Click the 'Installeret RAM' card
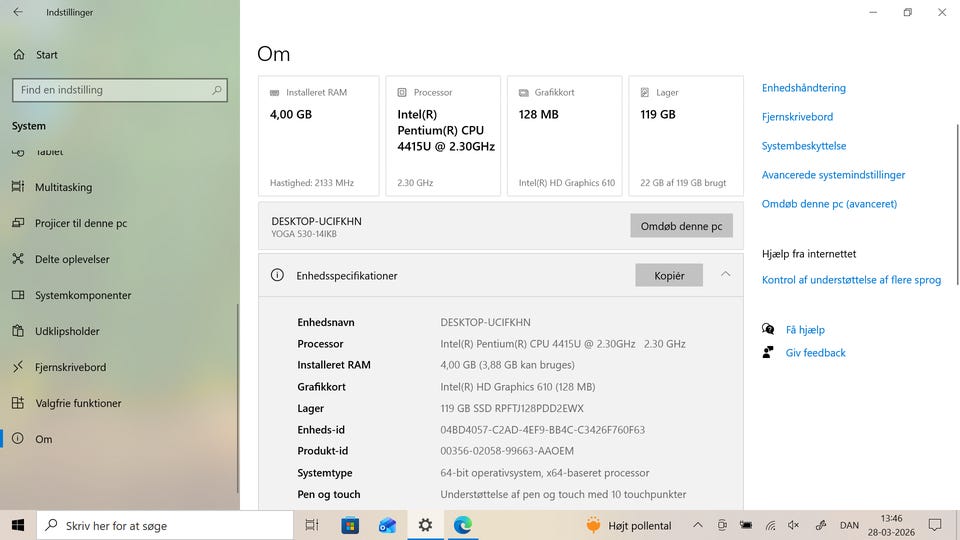Screen dimensions: 960x540 pyautogui.click(x=318, y=136)
